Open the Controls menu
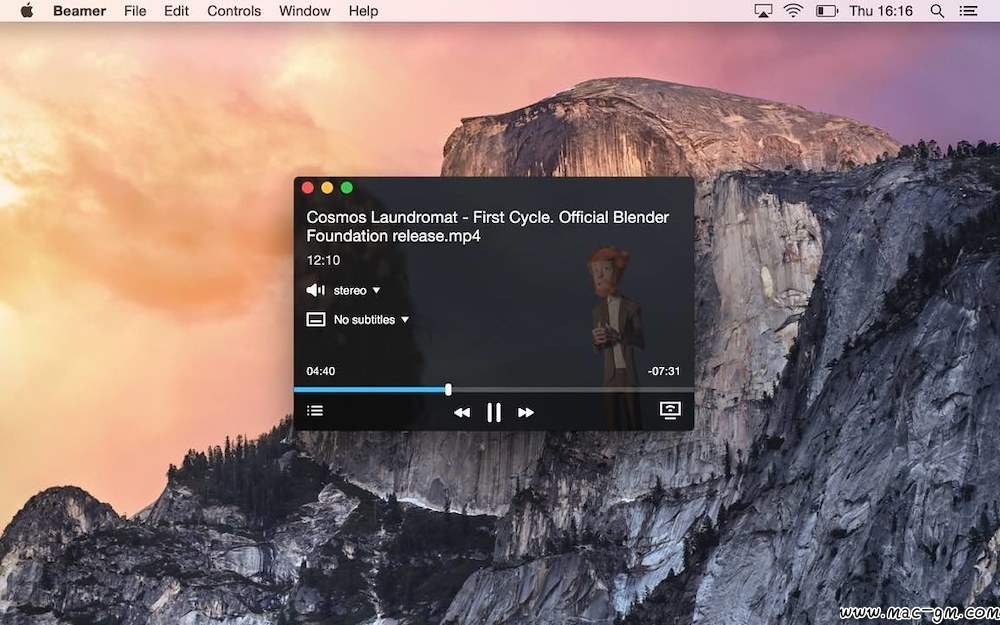Image resolution: width=1000 pixels, height=625 pixels. 234,11
